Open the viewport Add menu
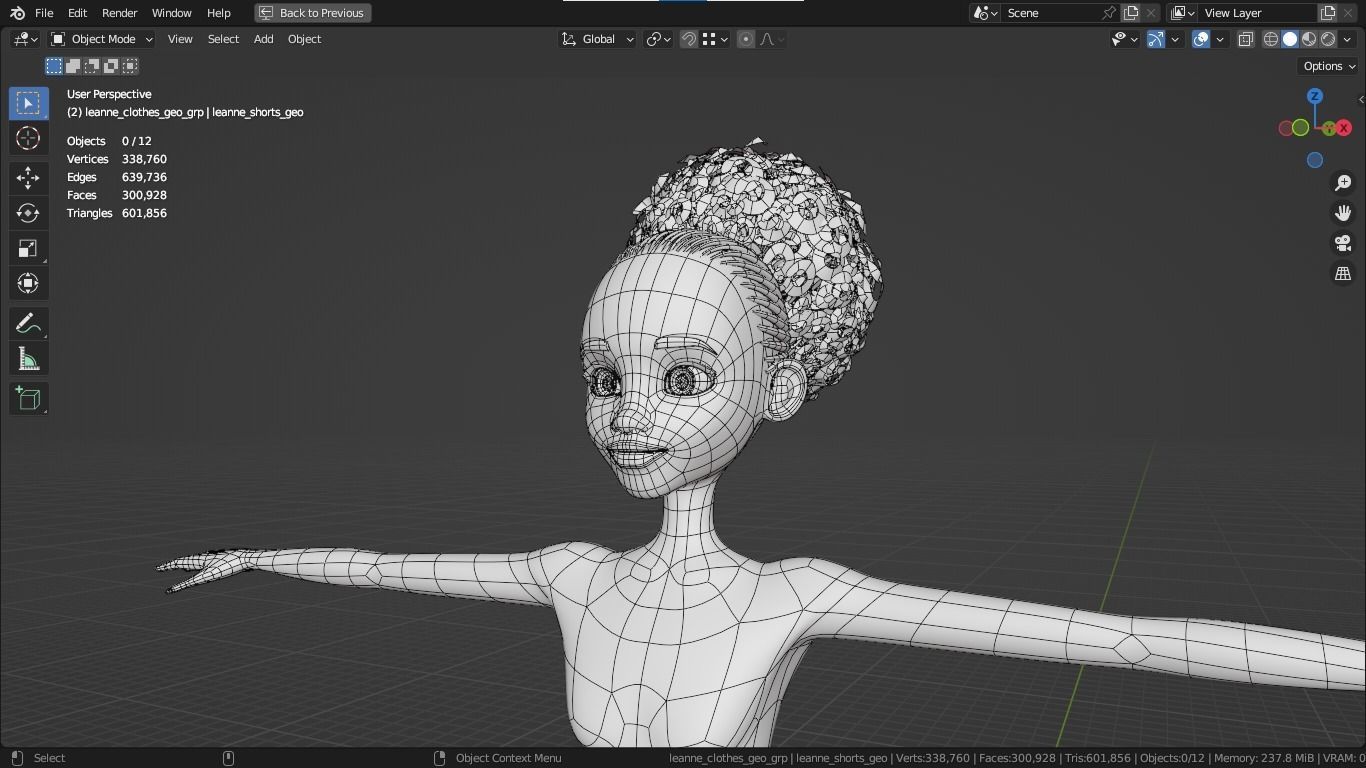Image resolution: width=1366 pixels, height=768 pixels. [x=263, y=39]
